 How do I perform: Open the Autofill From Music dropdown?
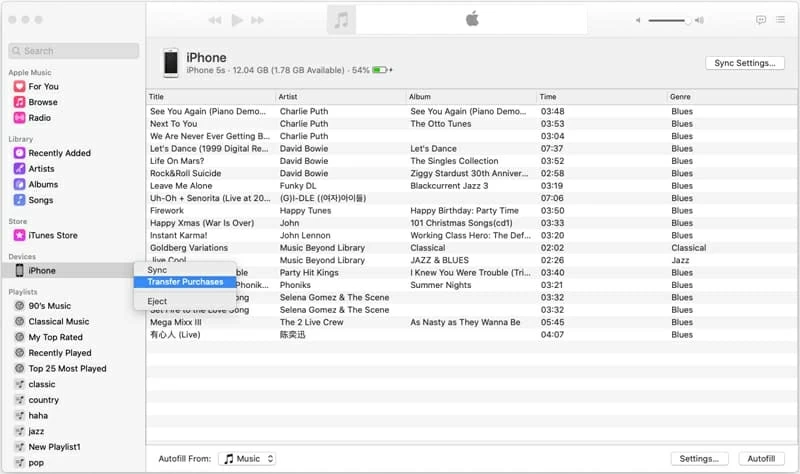point(247,458)
